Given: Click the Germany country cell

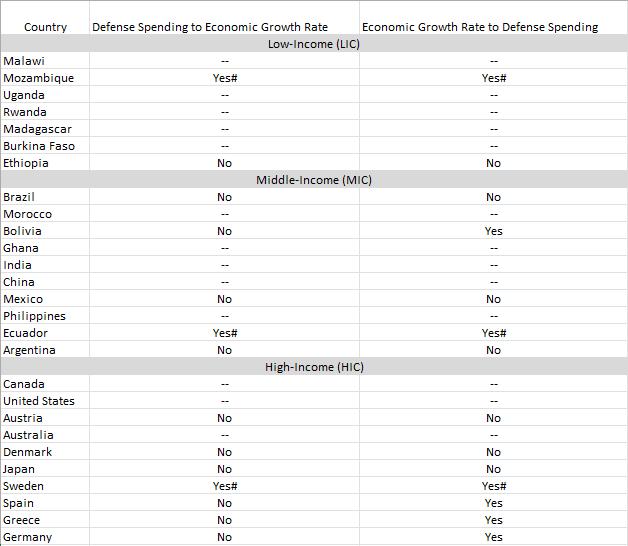Looking at the screenshot, I should tap(28, 537).
